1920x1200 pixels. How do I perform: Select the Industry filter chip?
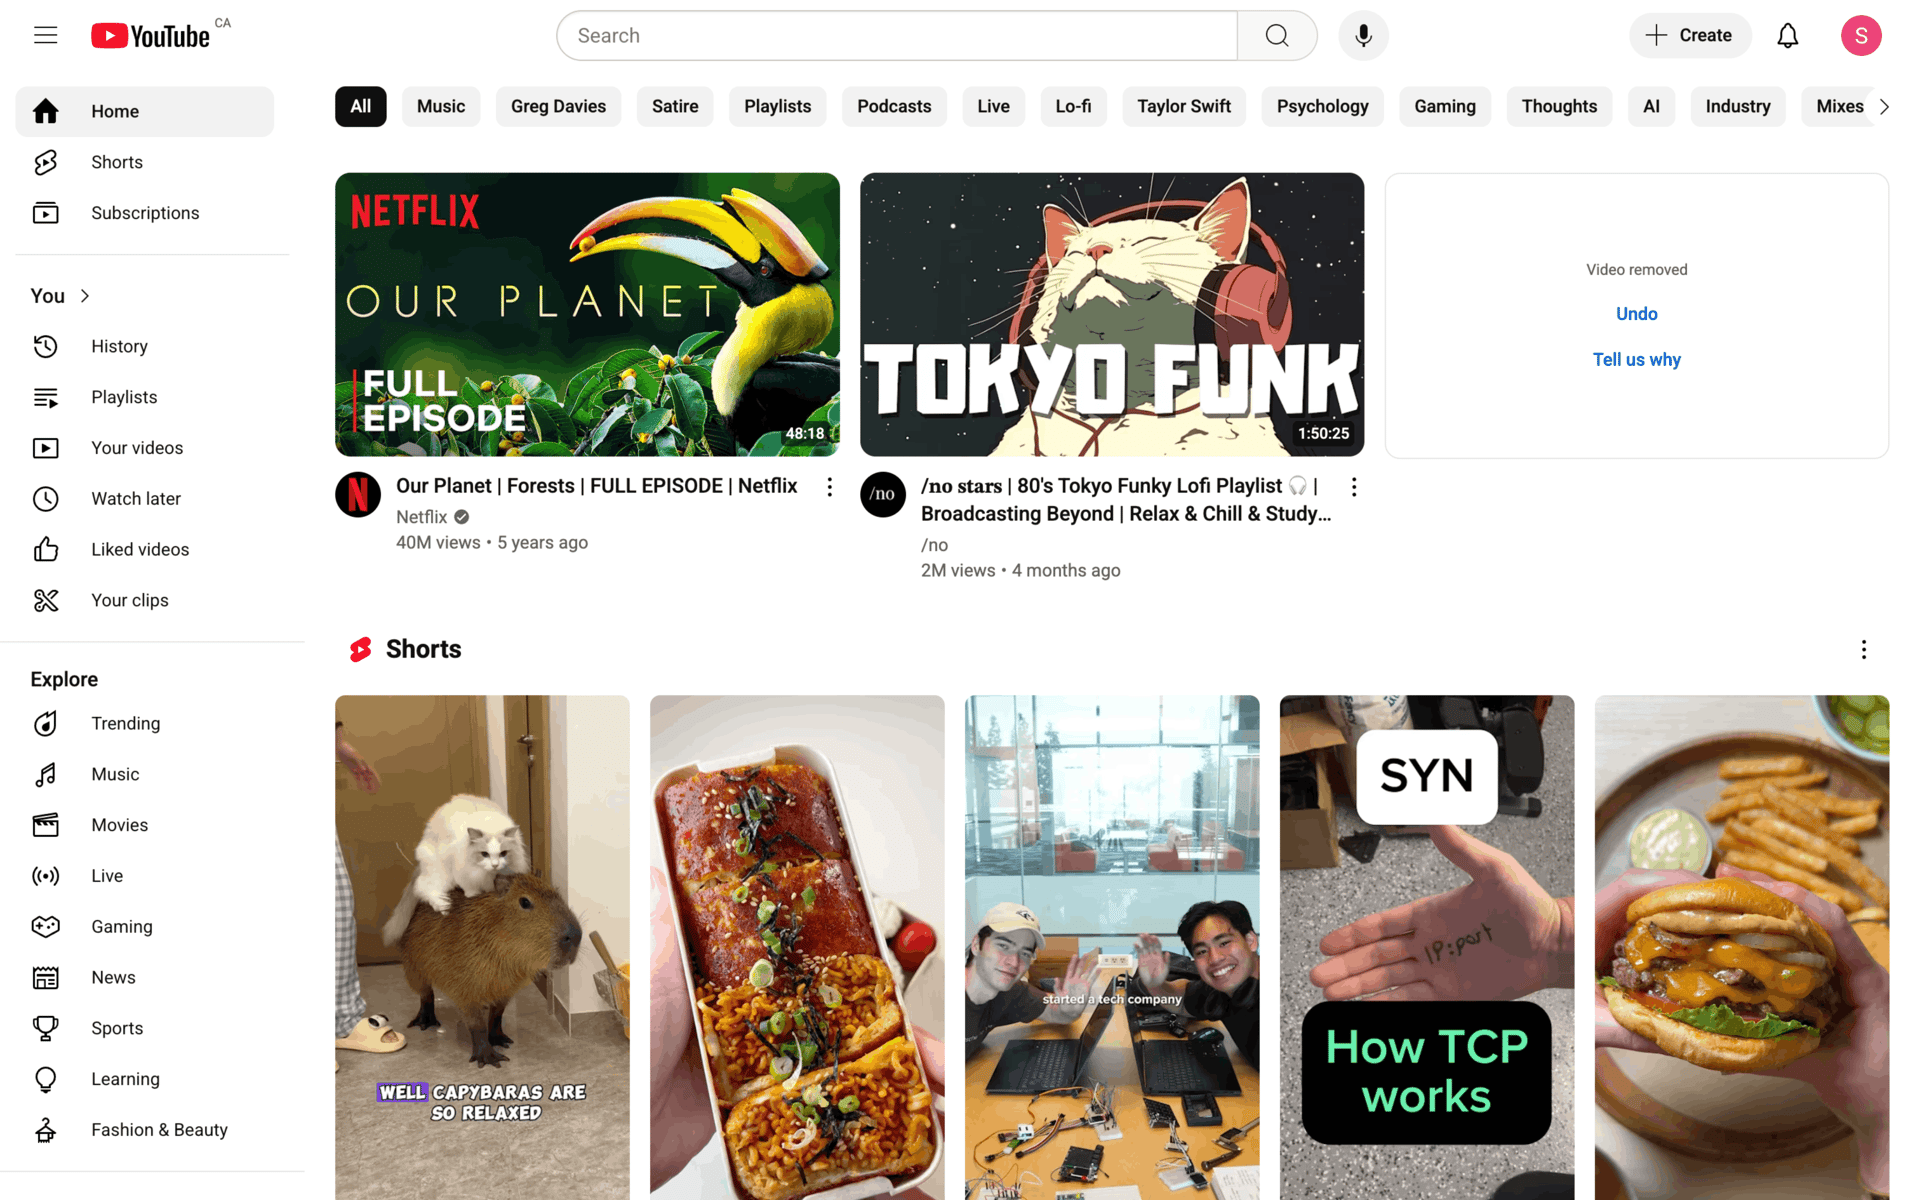pos(1738,107)
